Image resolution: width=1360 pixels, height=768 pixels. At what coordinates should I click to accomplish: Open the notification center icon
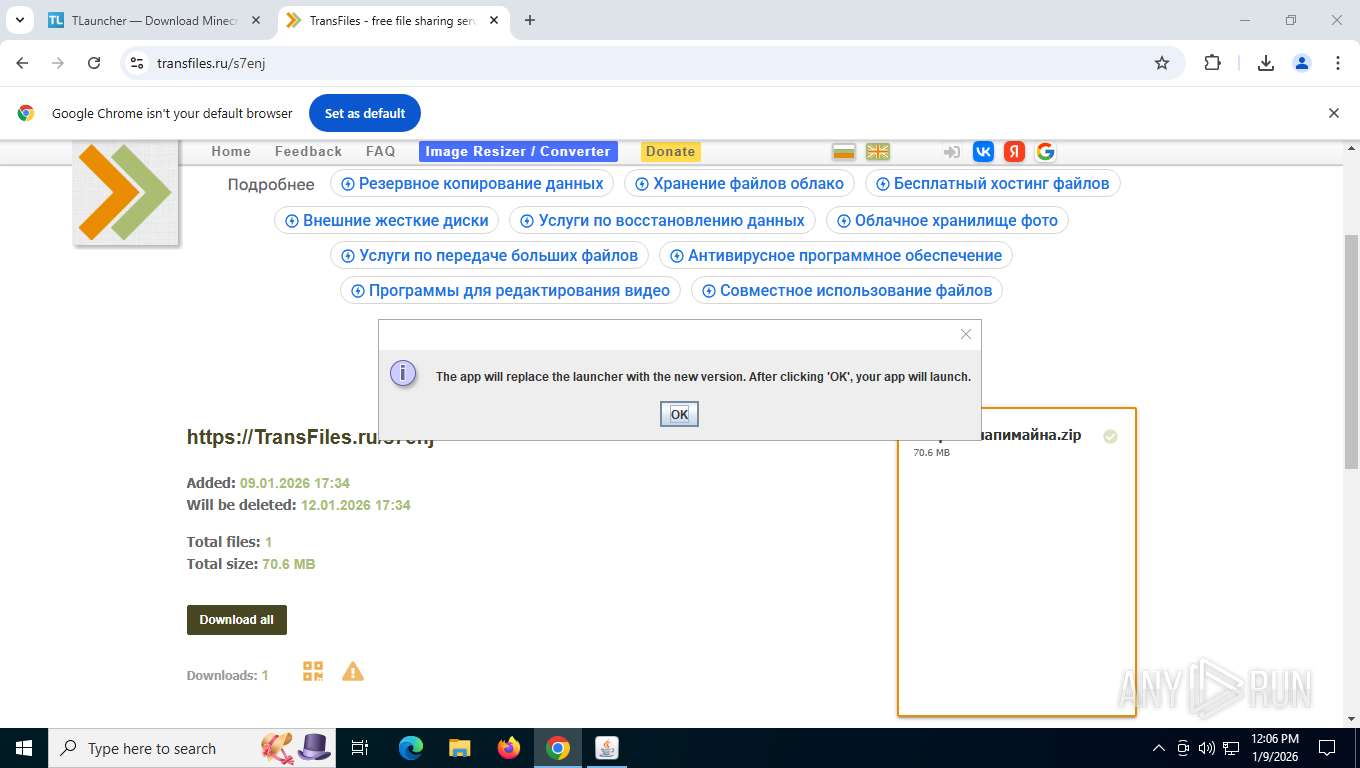(x=1327, y=748)
